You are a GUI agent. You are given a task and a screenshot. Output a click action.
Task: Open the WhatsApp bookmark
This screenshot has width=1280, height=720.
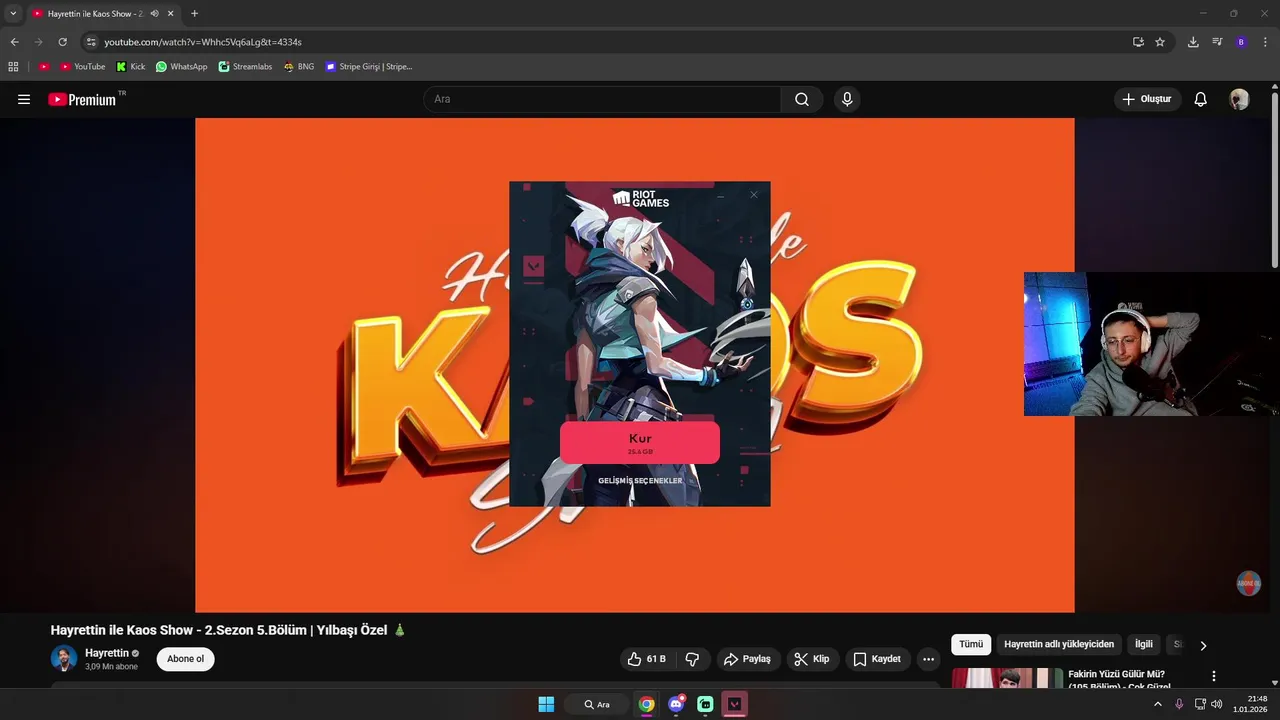pyautogui.click(x=181, y=67)
